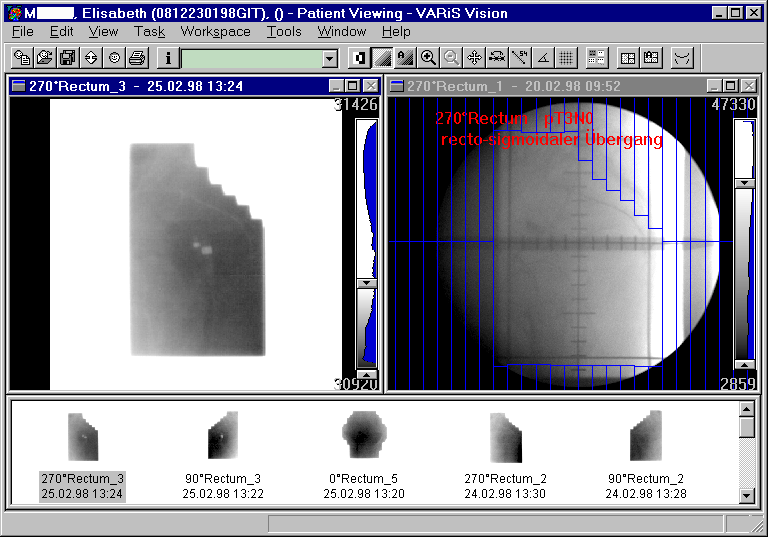This screenshot has height=537, width=768.
Task: Click down arrow of thumbnail strip scrollbar
Action: 746,495
